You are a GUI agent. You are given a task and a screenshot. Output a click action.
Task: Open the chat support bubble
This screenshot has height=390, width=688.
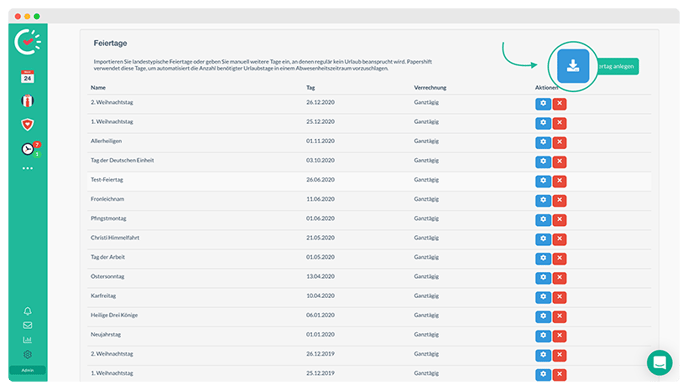pos(659,363)
